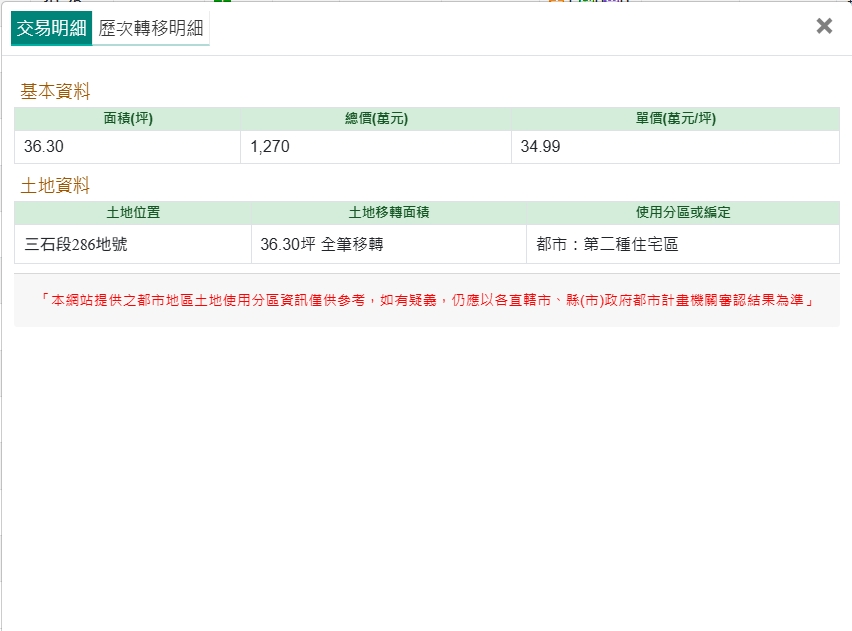
Task: Click the page strip above the dialog
Action: tap(400, 1)
